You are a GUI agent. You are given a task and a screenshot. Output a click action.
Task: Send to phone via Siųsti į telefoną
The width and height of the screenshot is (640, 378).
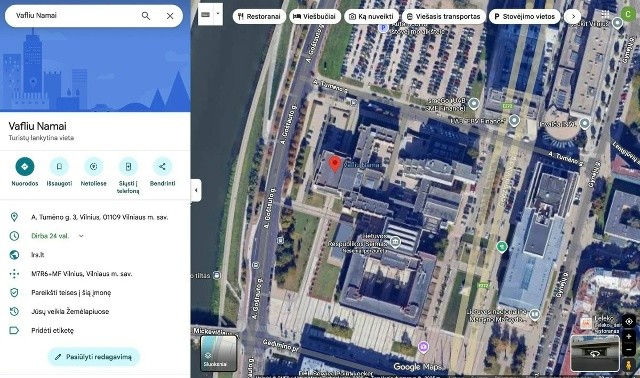pyautogui.click(x=128, y=167)
